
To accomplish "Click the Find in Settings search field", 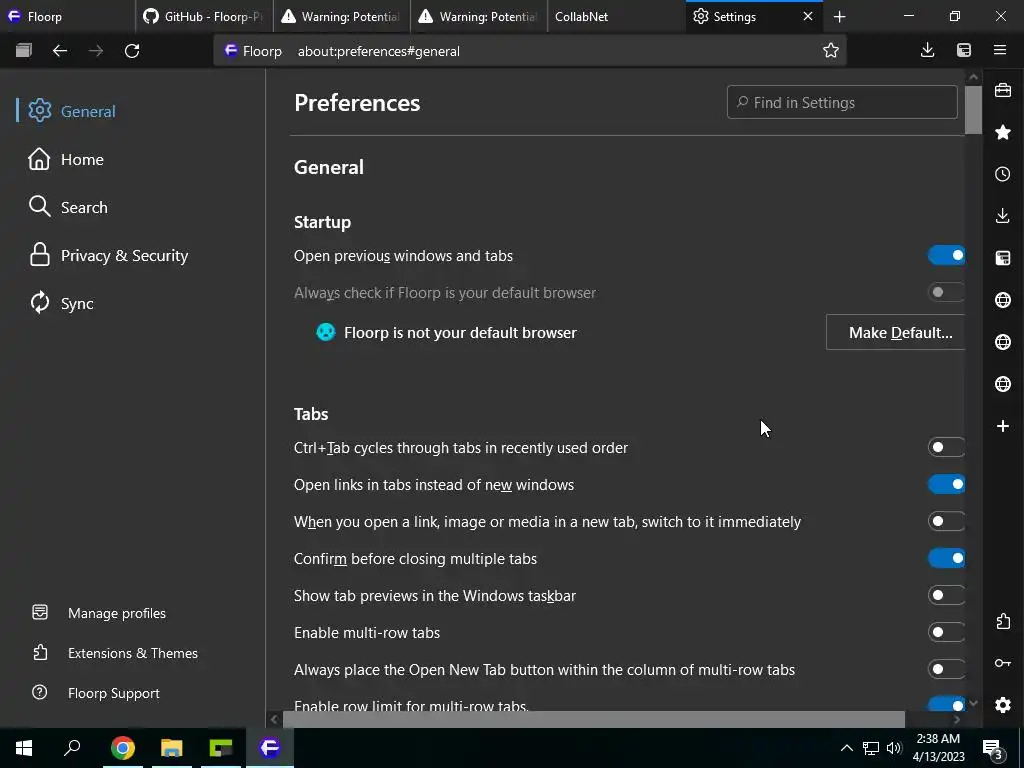I will [x=842, y=103].
